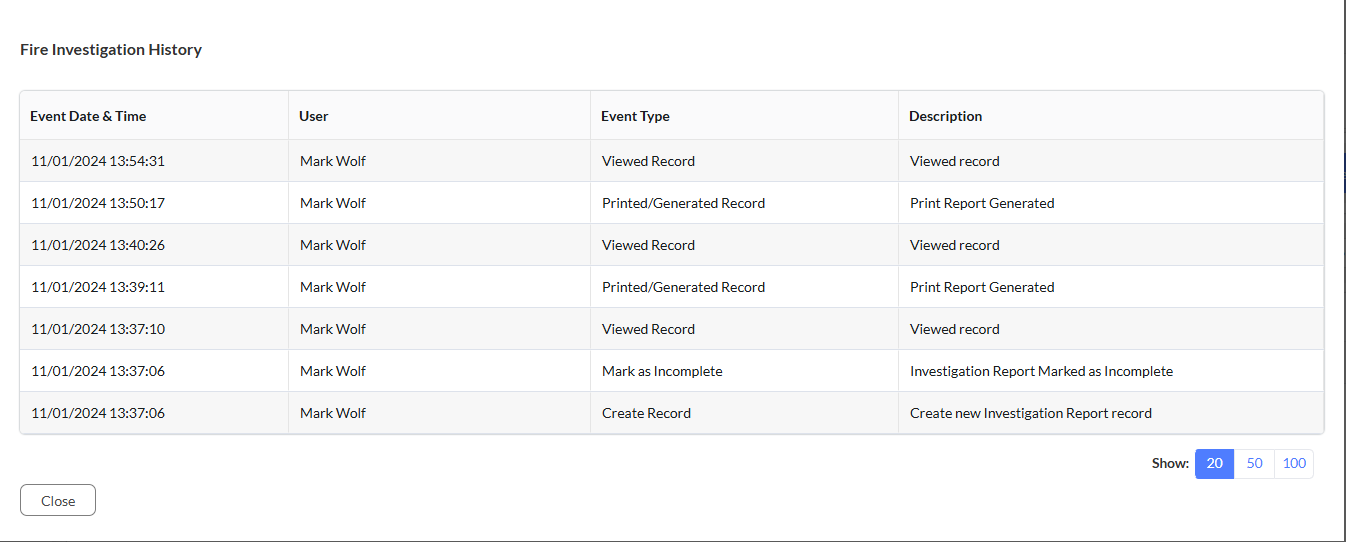Select the 13:37:10 Viewed Record row

point(672,329)
